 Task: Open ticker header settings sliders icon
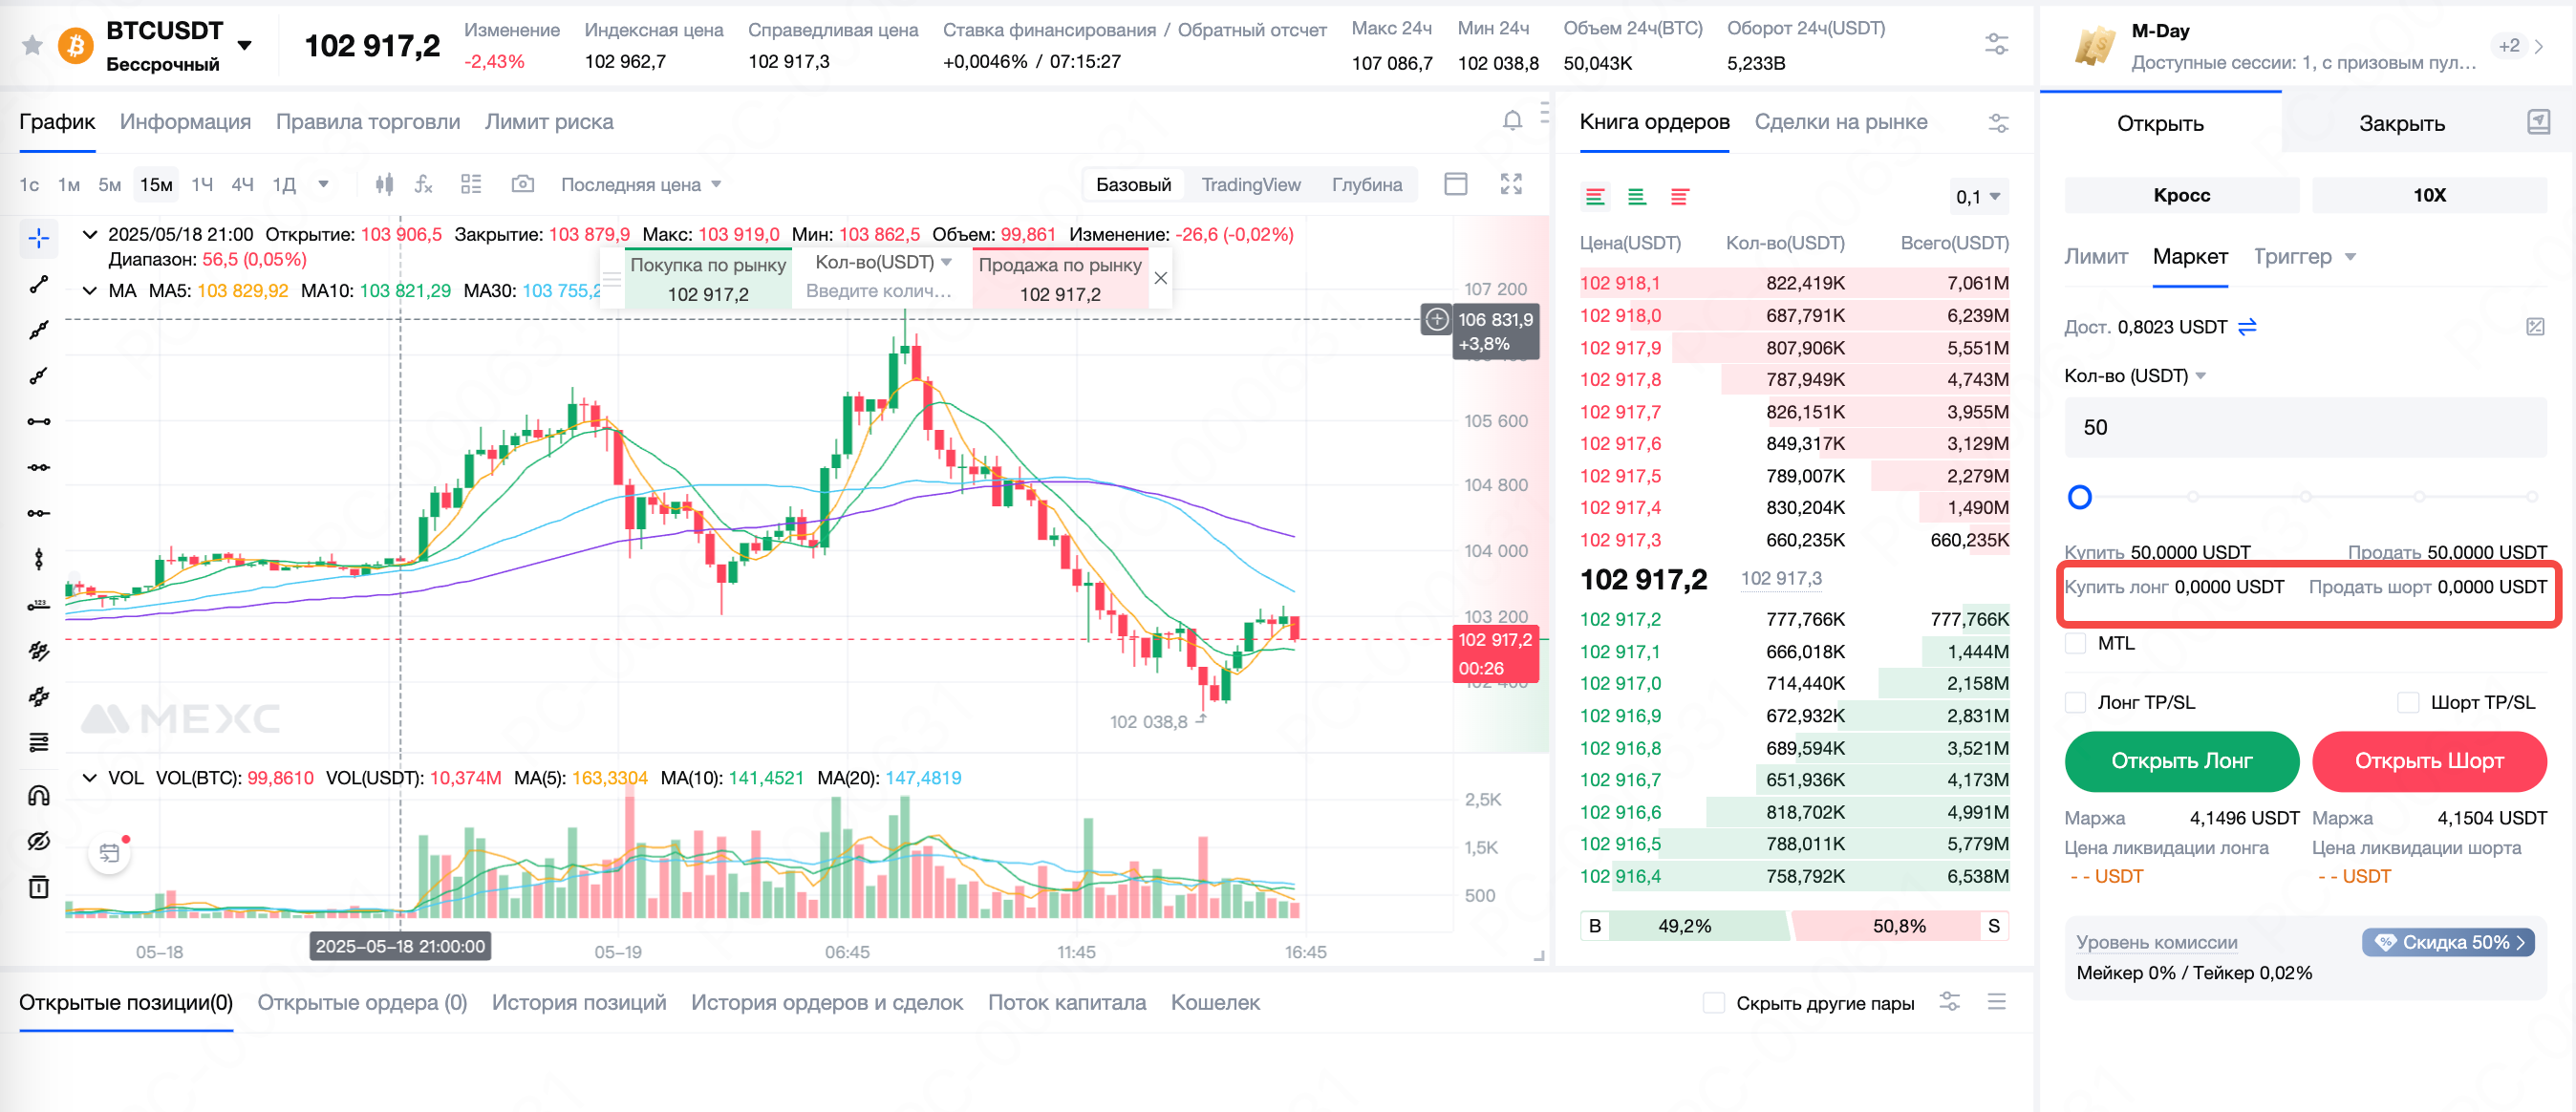coord(1996,44)
